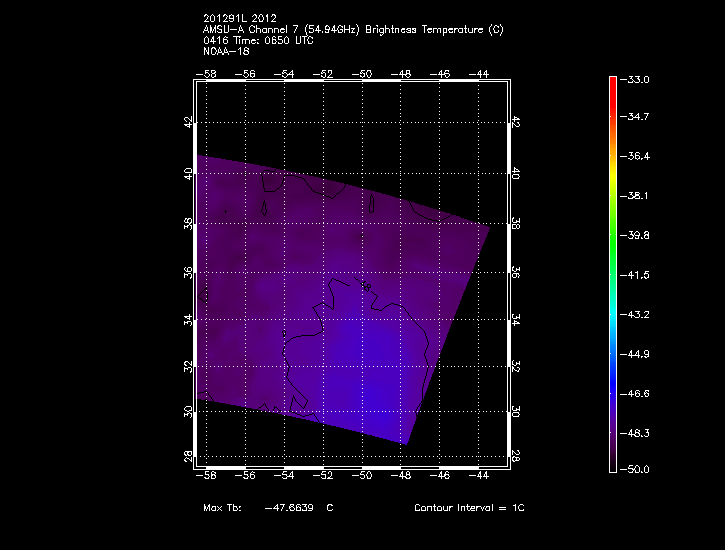Click the 'Contour Interval = 1C' text
725x550 pixels.
pyautogui.click(x=469, y=508)
